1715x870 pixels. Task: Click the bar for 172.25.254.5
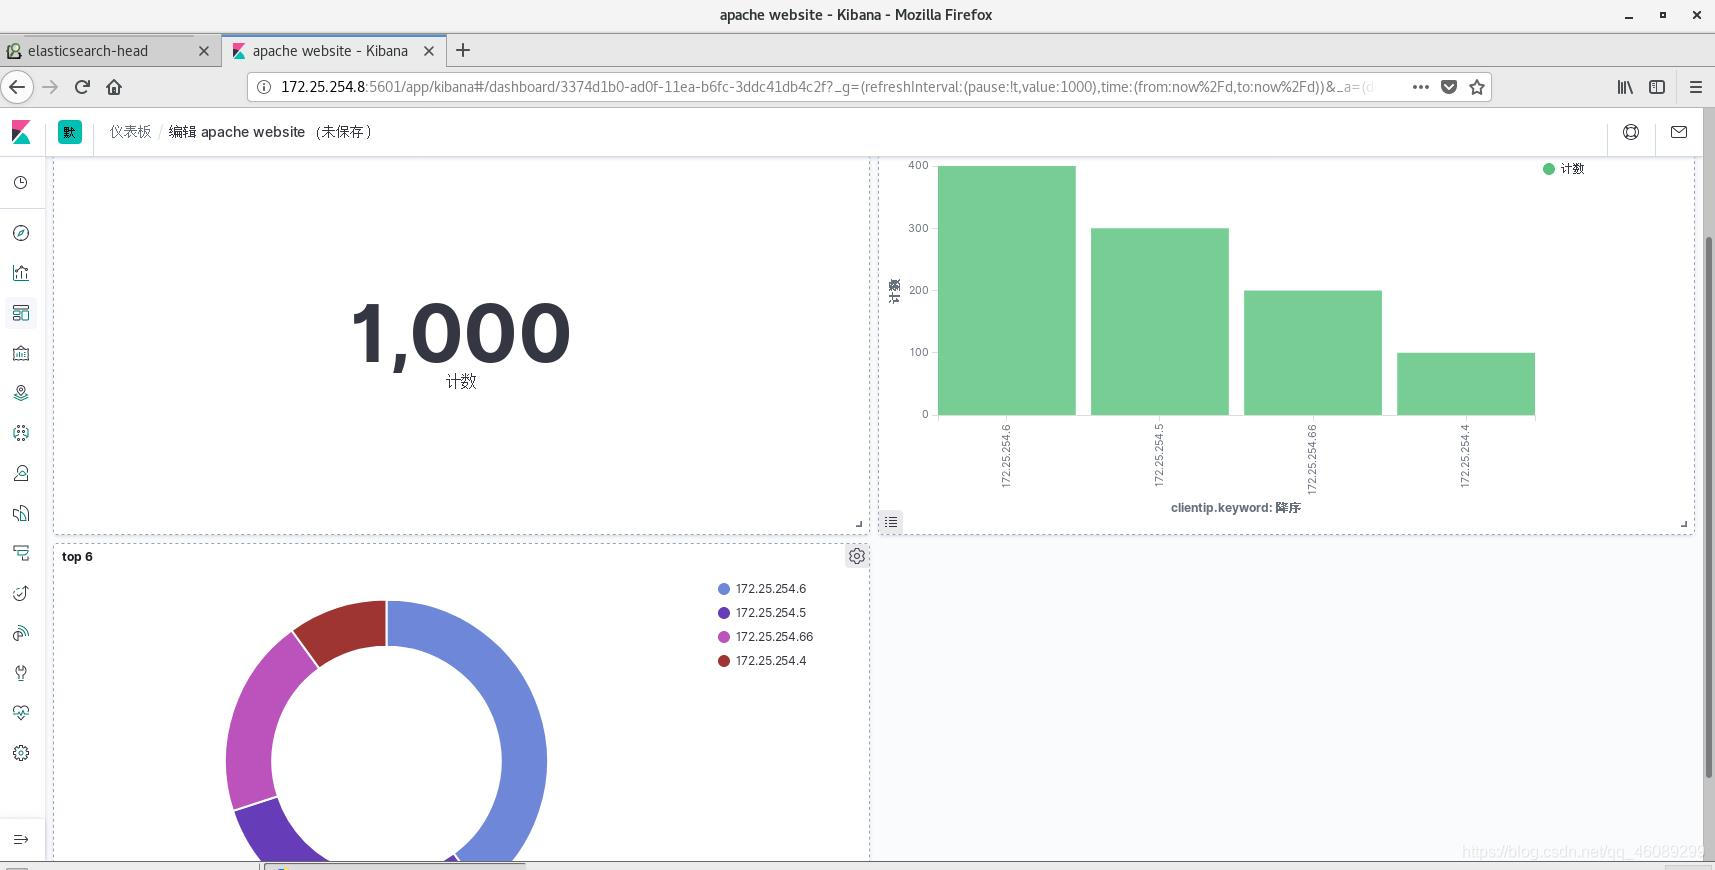coord(1160,321)
